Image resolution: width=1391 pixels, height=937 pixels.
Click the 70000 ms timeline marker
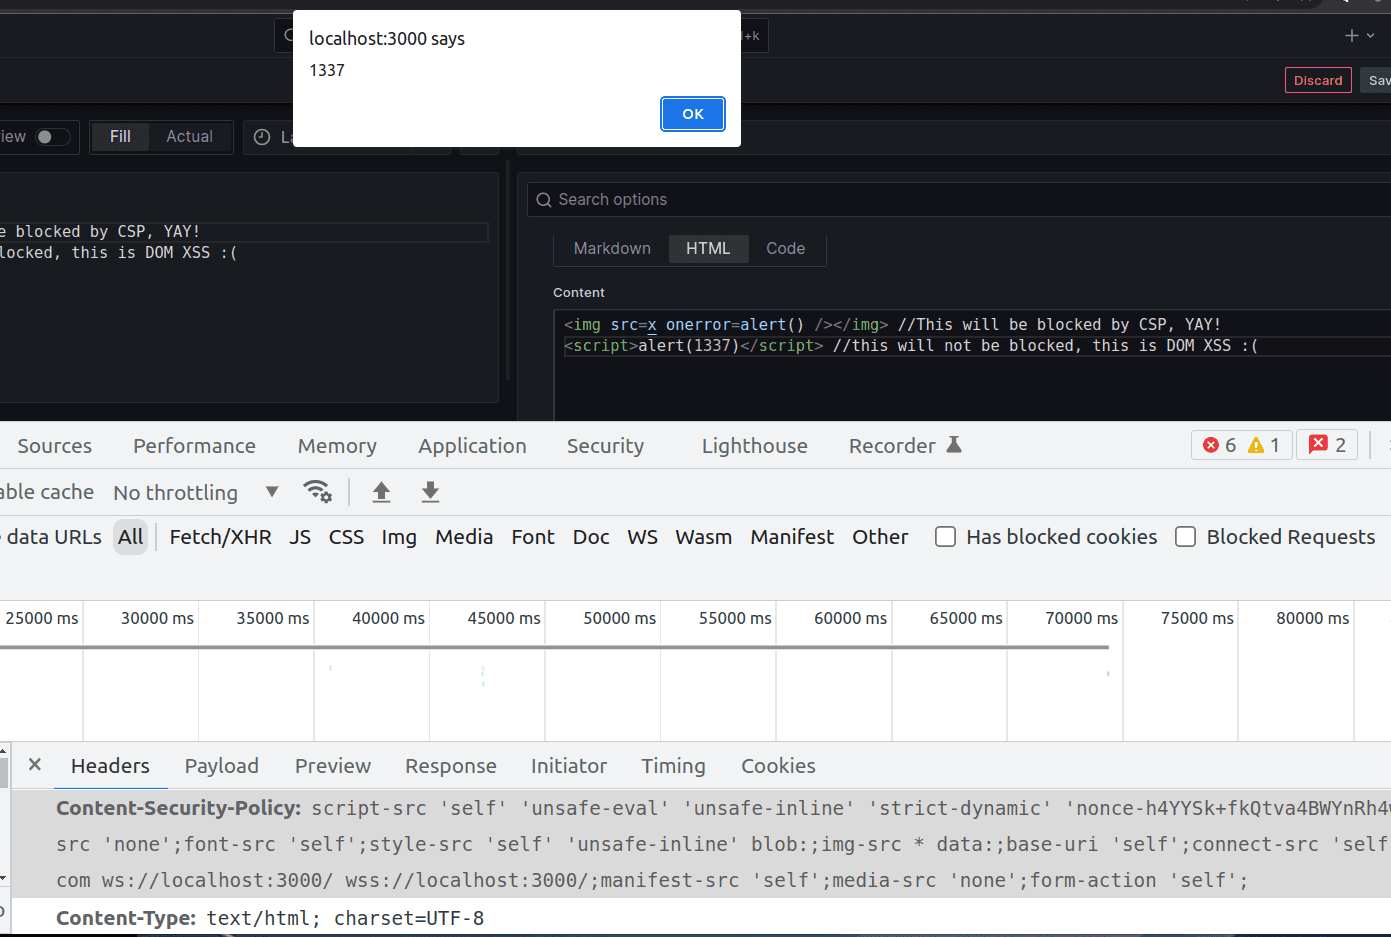click(1081, 618)
